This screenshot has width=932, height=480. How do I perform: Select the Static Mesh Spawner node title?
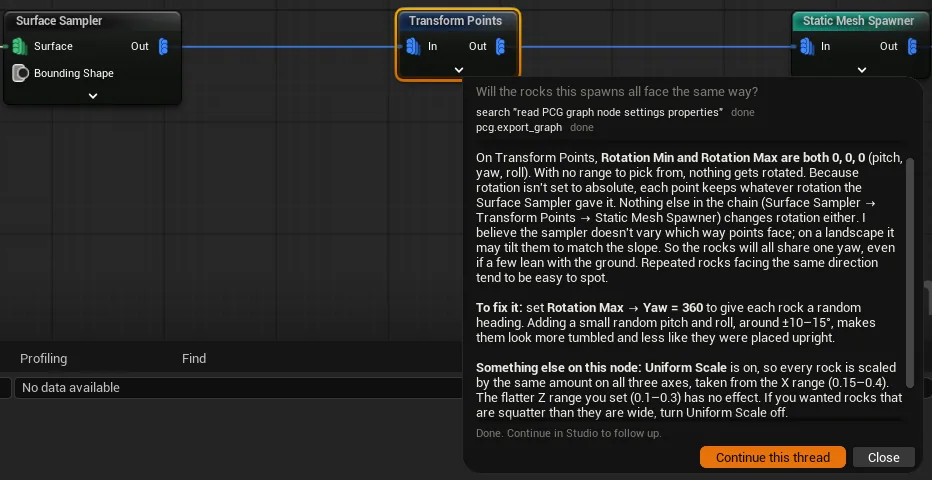[858, 21]
